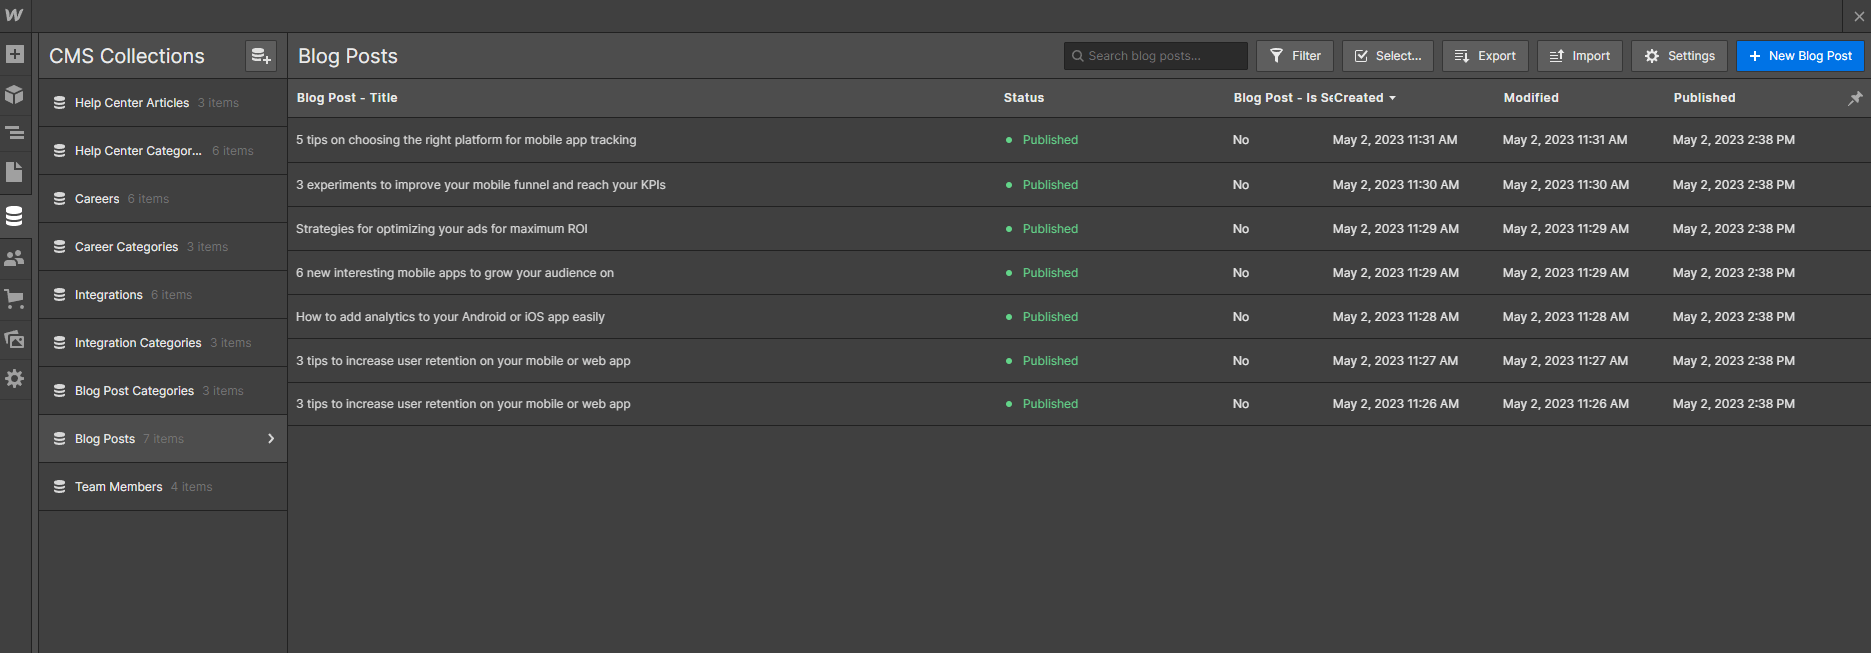Open the Add Elements panel
Viewport: 1871px width, 653px height.
point(15,54)
